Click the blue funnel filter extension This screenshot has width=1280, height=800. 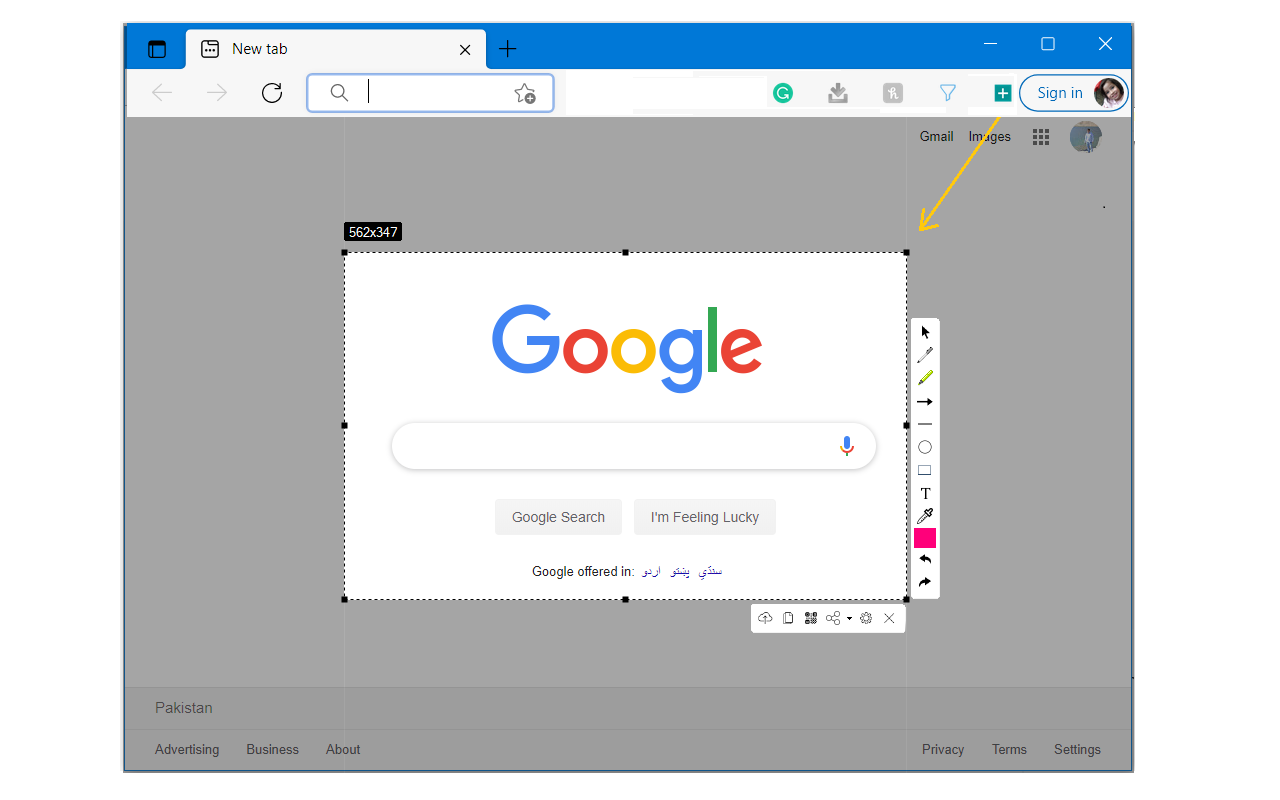click(x=948, y=93)
